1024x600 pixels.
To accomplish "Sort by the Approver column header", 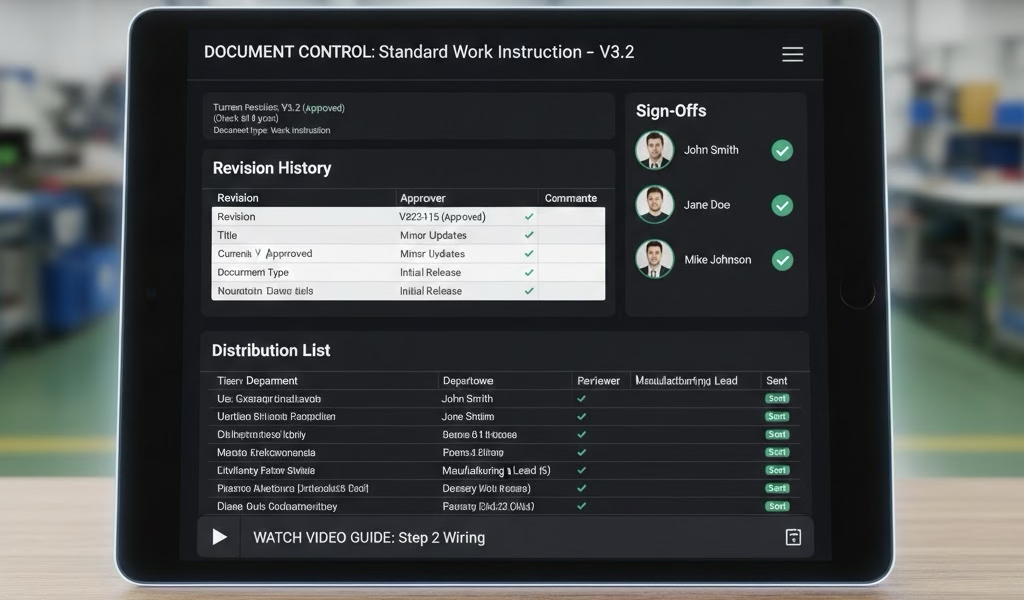I will 422,198.
